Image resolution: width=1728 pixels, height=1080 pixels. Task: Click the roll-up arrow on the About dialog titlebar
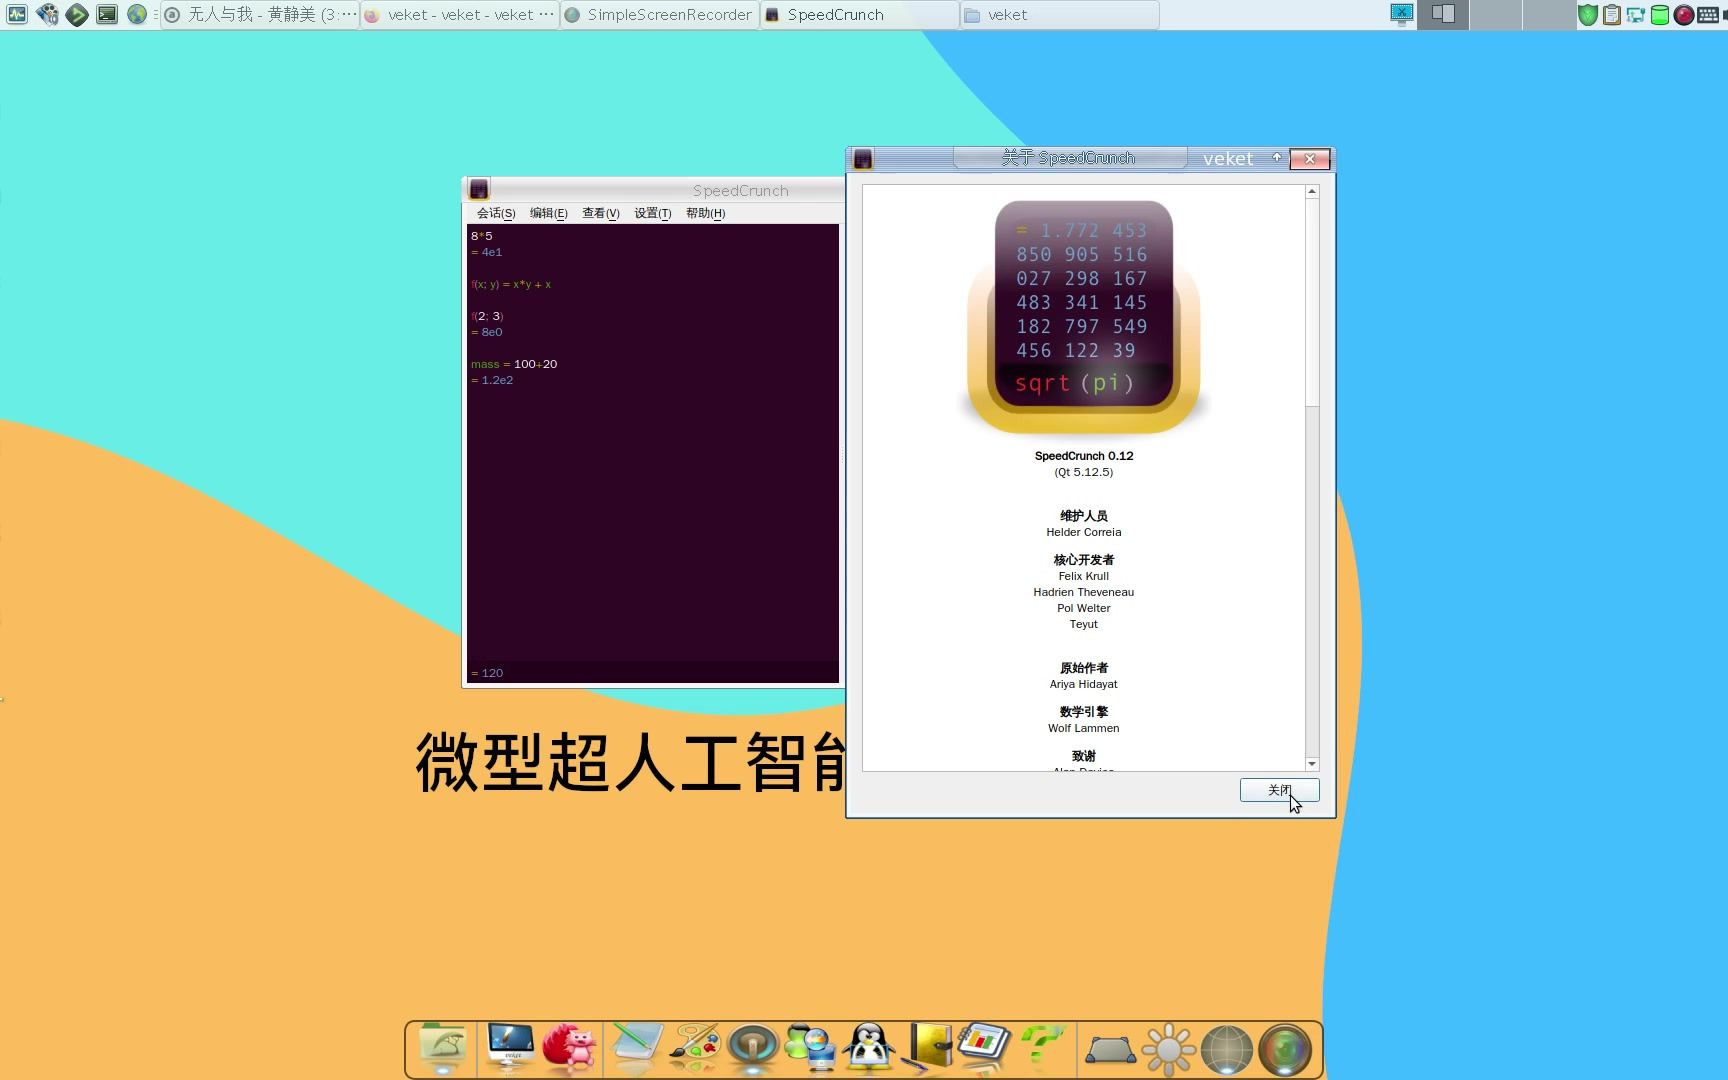click(1277, 158)
